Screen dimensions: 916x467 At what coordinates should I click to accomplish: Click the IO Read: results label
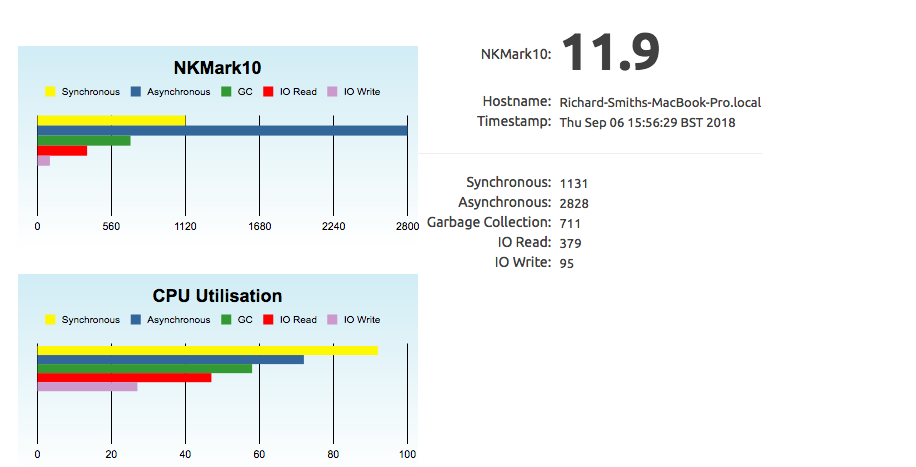[525, 242]
